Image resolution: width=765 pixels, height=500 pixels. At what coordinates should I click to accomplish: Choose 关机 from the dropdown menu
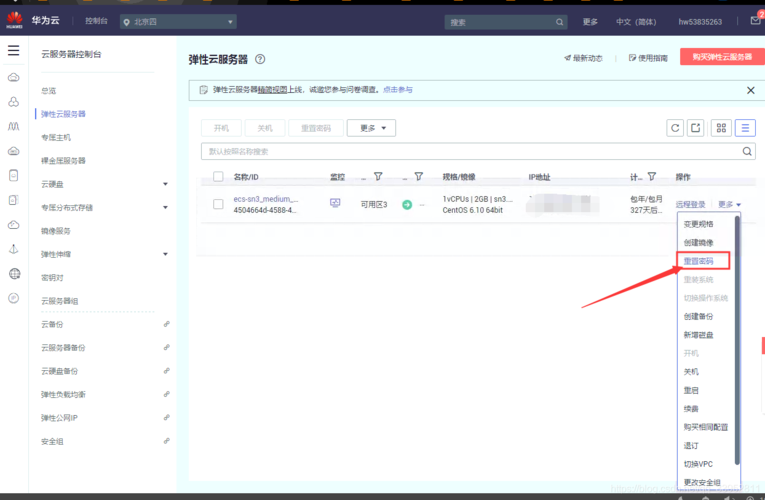coord(691,372)
